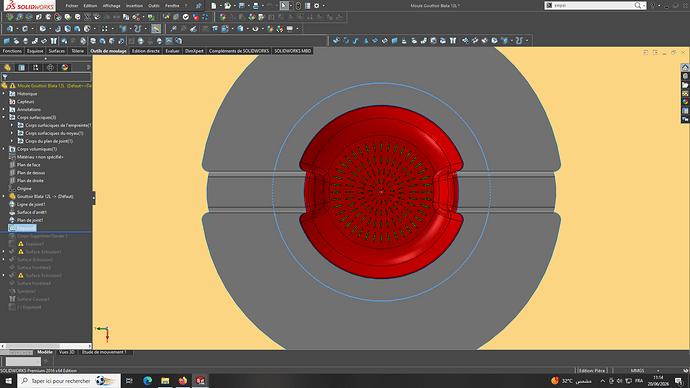Select Plan de joint1 feature

click(x=30, y=220)
